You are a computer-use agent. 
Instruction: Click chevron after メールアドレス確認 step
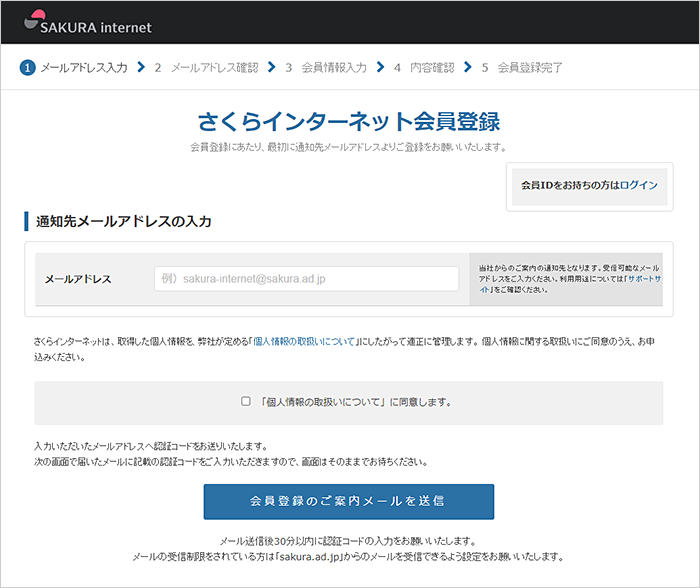[x=271, y=67]
